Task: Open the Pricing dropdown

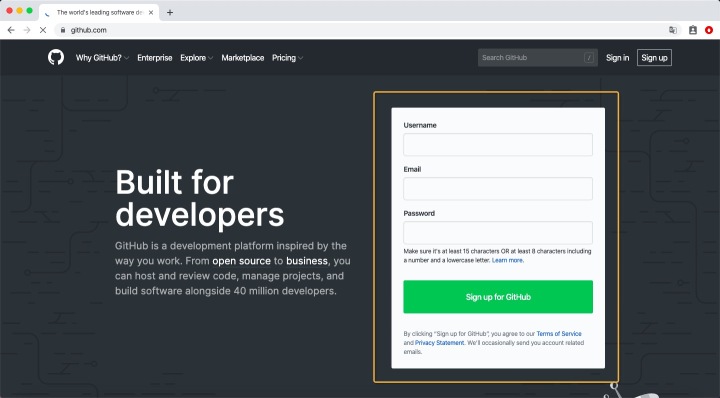Action: 287,58
